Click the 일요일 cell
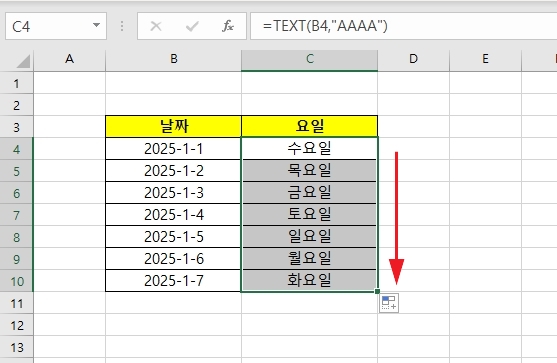557x363 pixels. coord(309,237)
